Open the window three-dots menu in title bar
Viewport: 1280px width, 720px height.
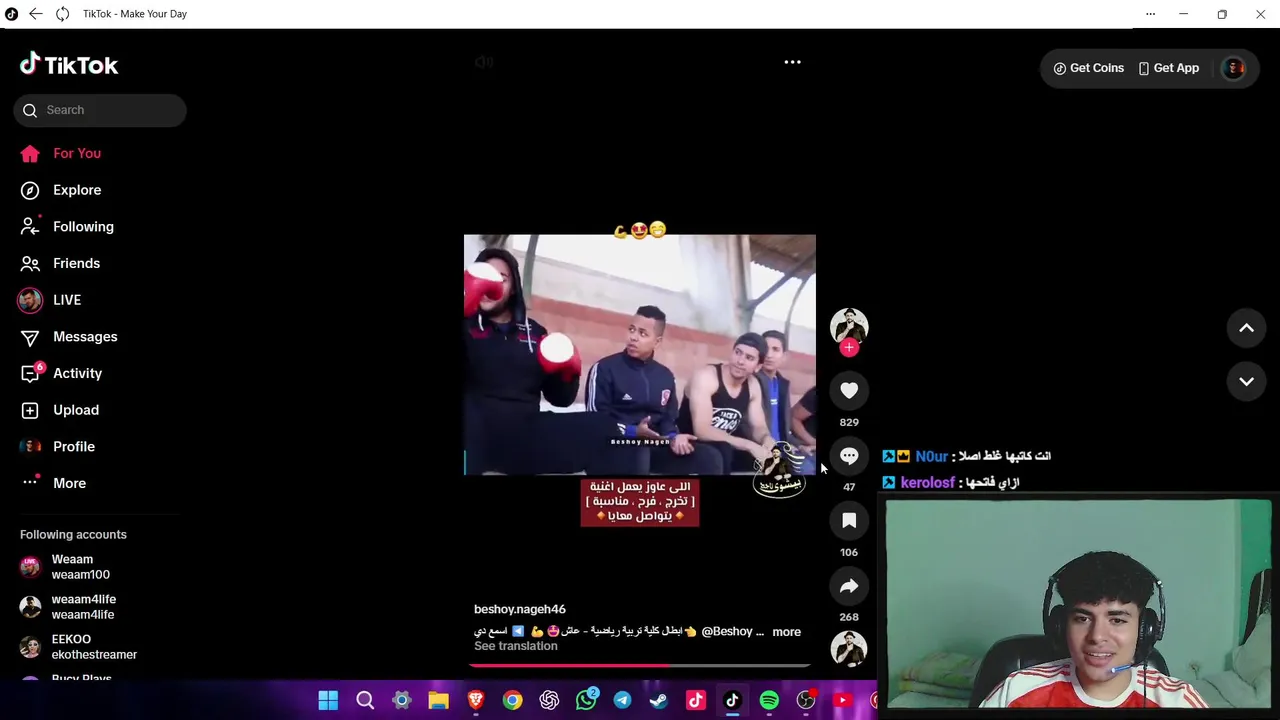pyautogui.click(x=1150, y=14)
